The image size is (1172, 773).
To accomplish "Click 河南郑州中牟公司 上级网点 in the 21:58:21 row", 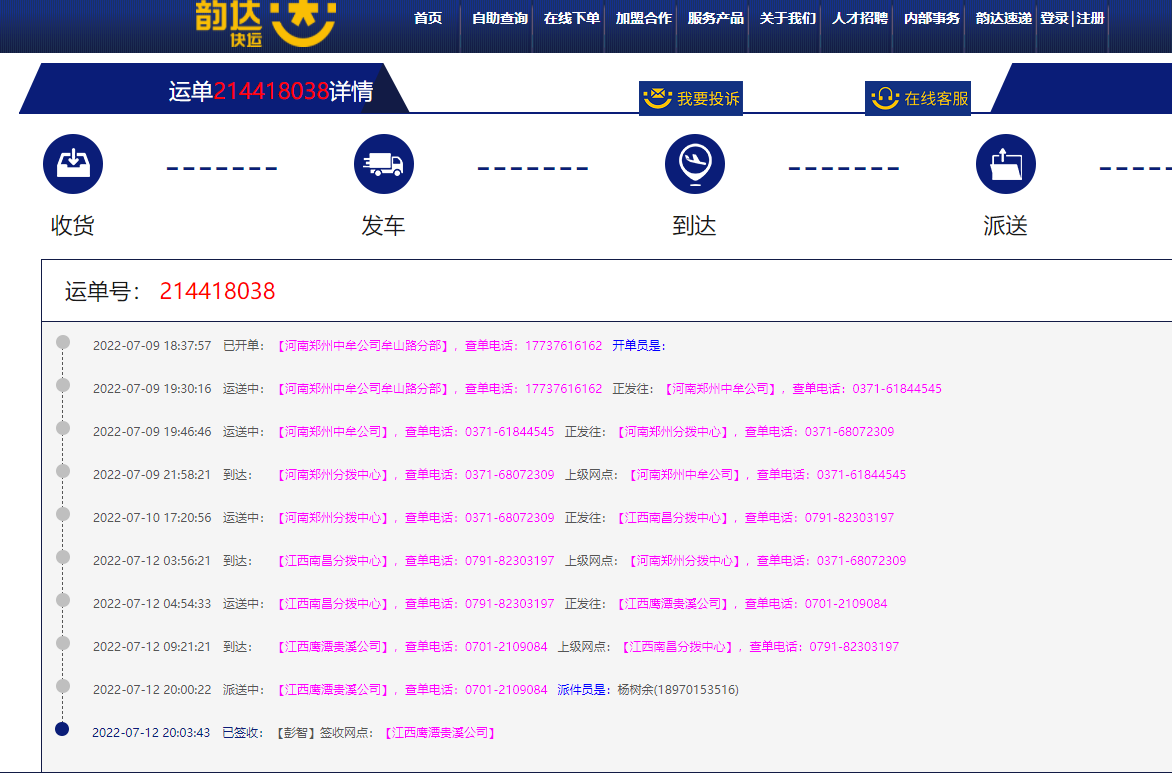I will point(684,475).
